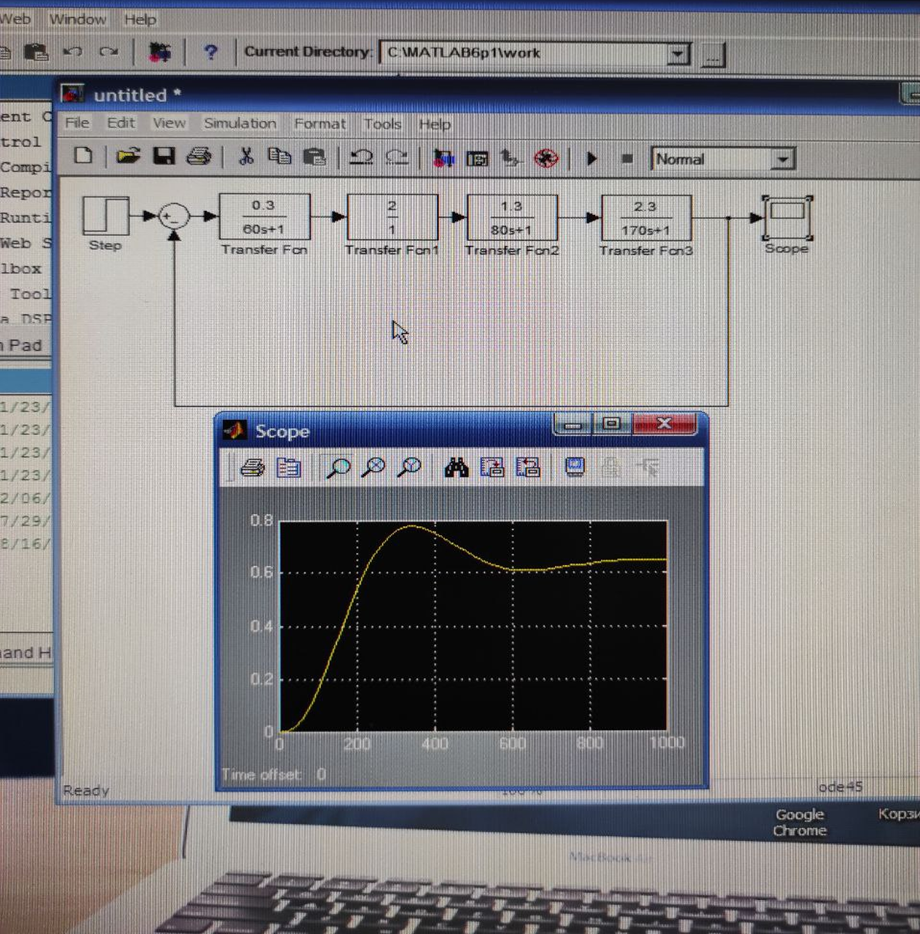The image size is (920, 934).
Task: Toggle model browser icon in Simulink toolbar
Action: click(477, 158)
